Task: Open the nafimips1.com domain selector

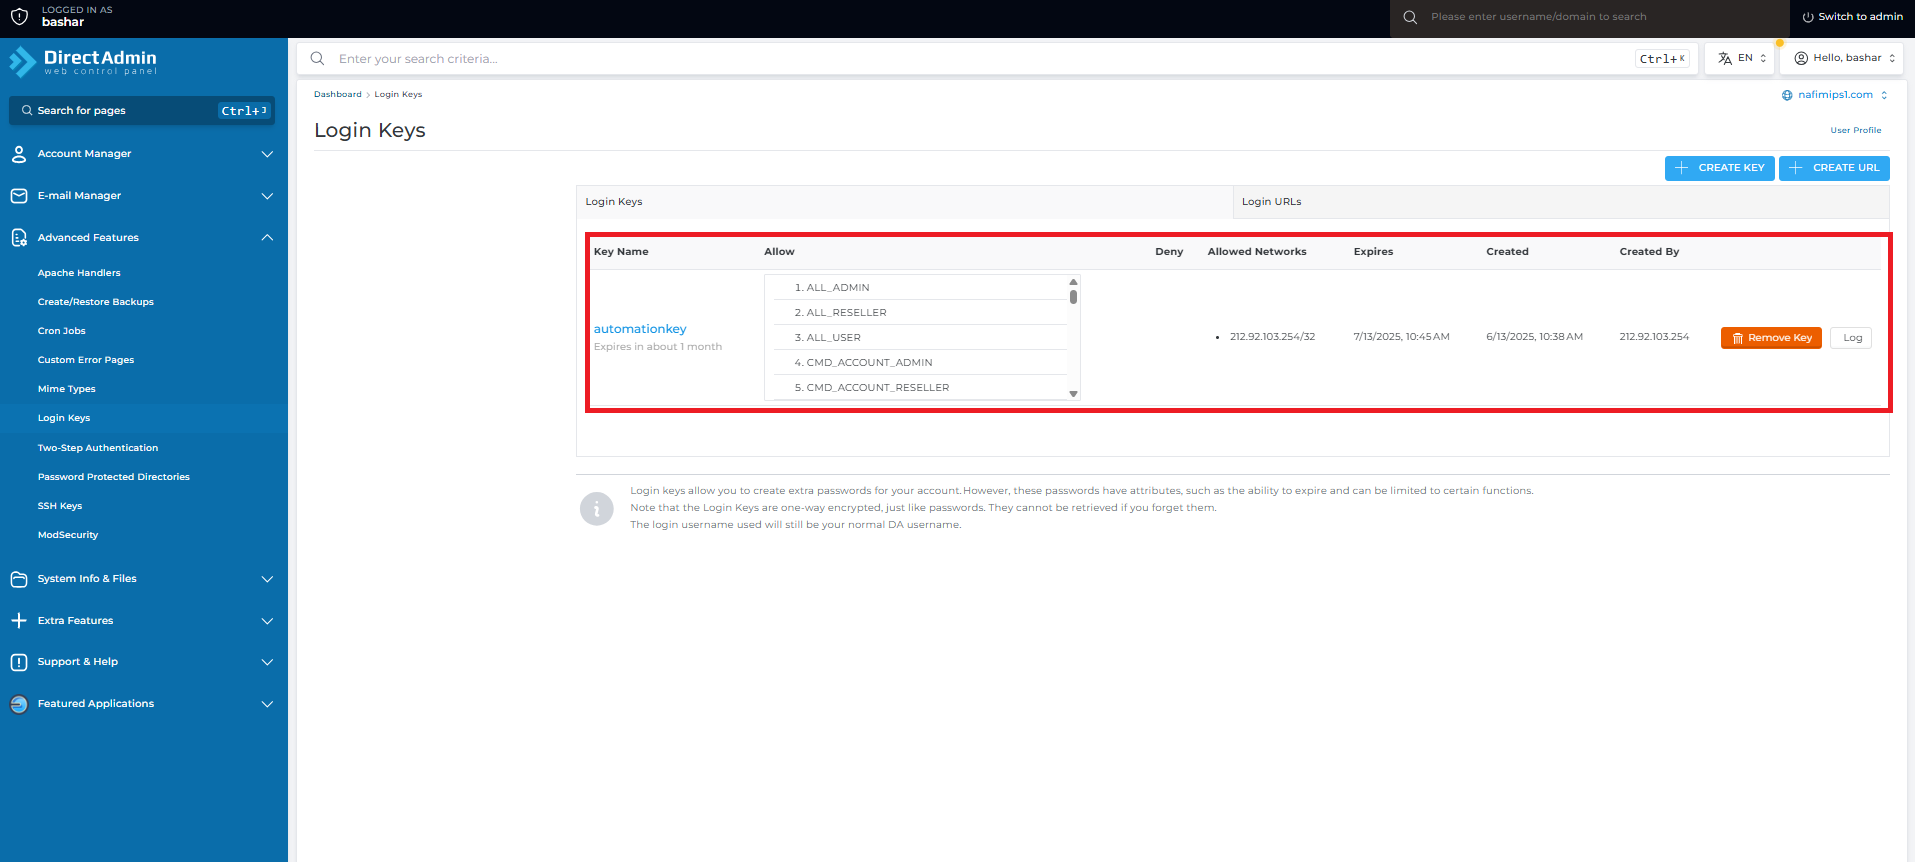Action: tap(1835, 95)
